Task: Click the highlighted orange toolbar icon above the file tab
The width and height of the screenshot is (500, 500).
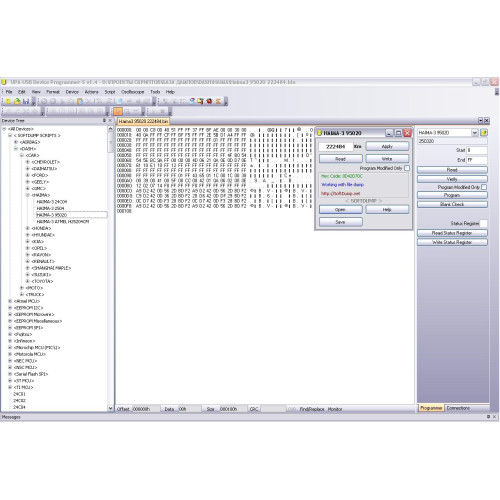Action: pos(118,111)
